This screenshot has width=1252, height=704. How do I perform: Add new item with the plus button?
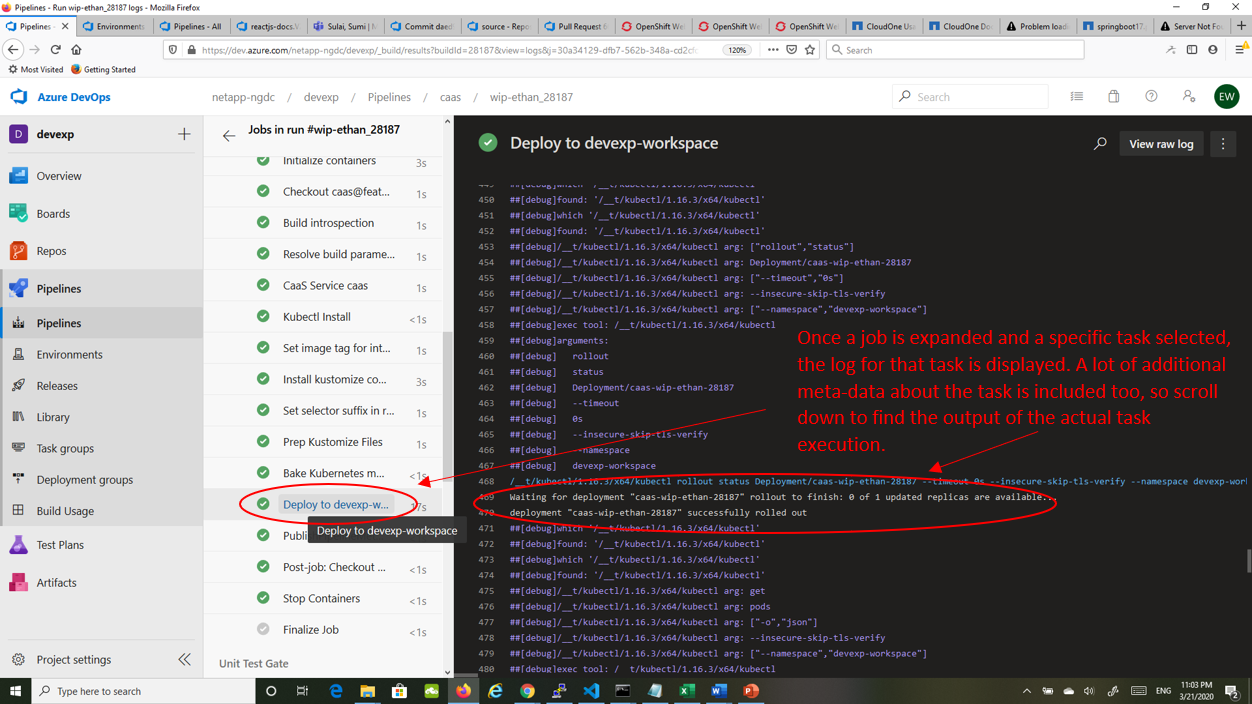click(184, 134)
